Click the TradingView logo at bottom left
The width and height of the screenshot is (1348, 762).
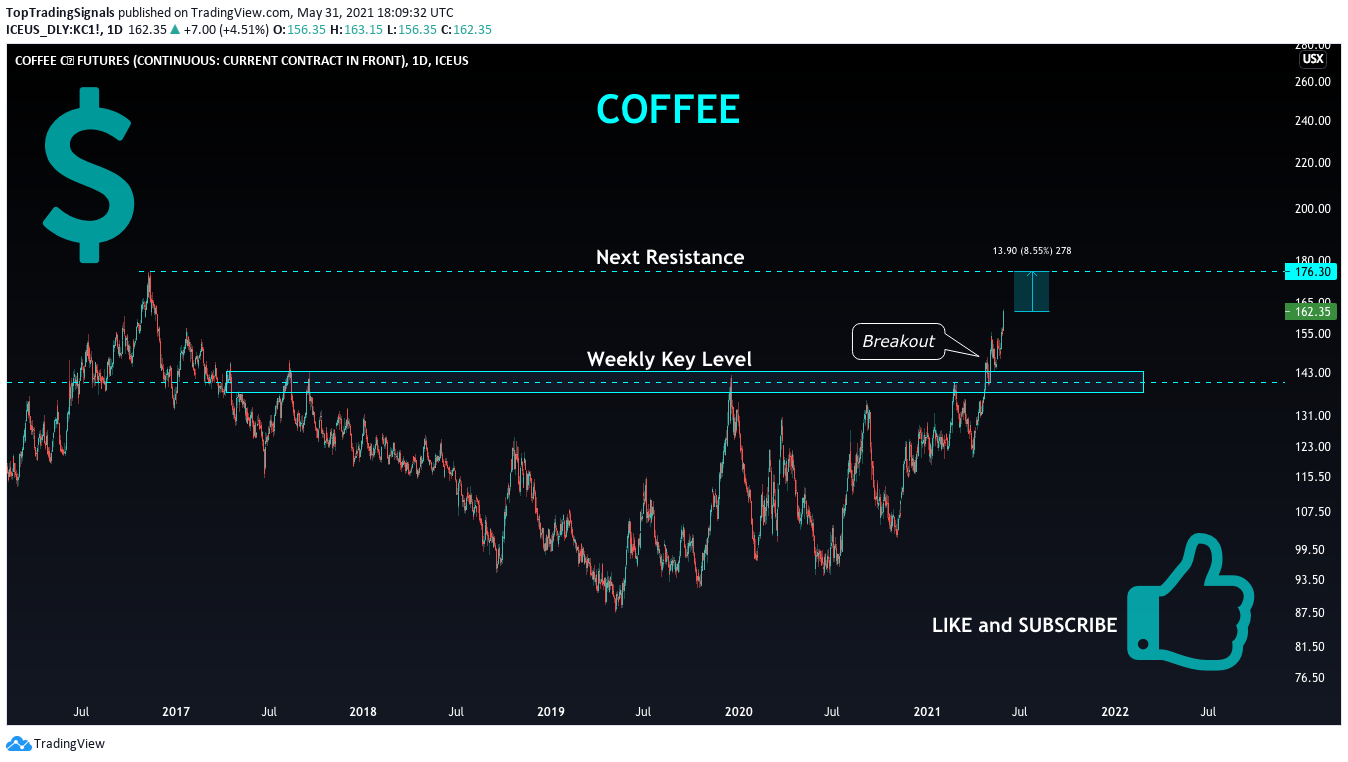point(56,744)
